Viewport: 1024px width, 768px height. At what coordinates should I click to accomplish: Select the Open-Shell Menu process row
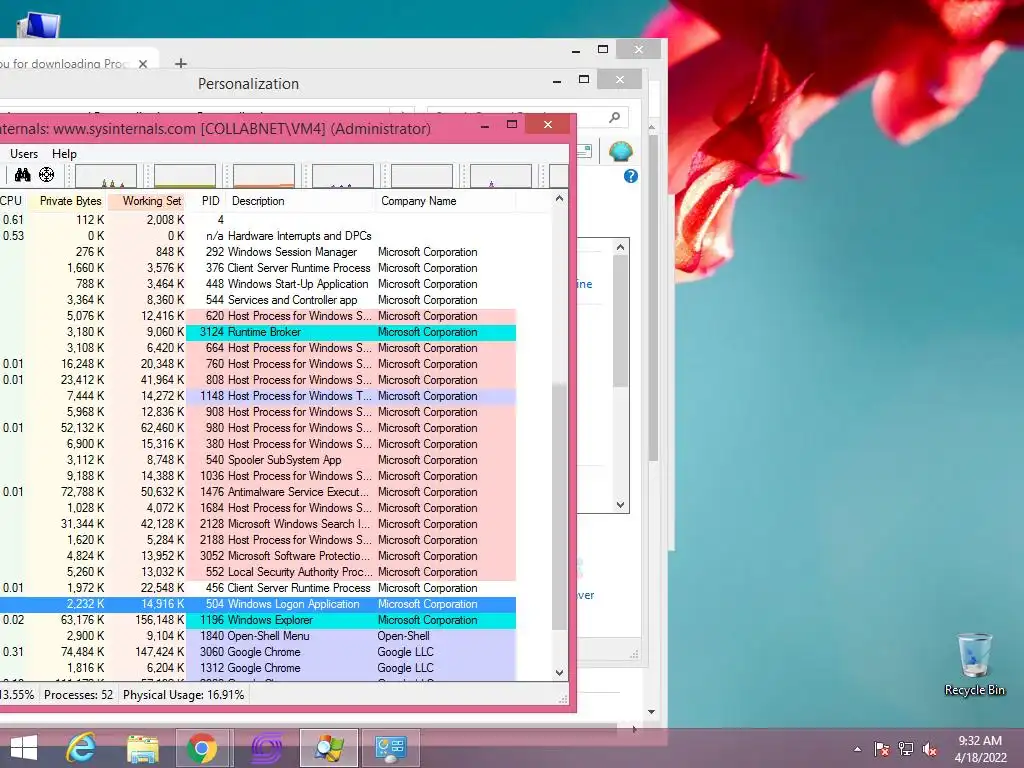(x=258, y=636)
